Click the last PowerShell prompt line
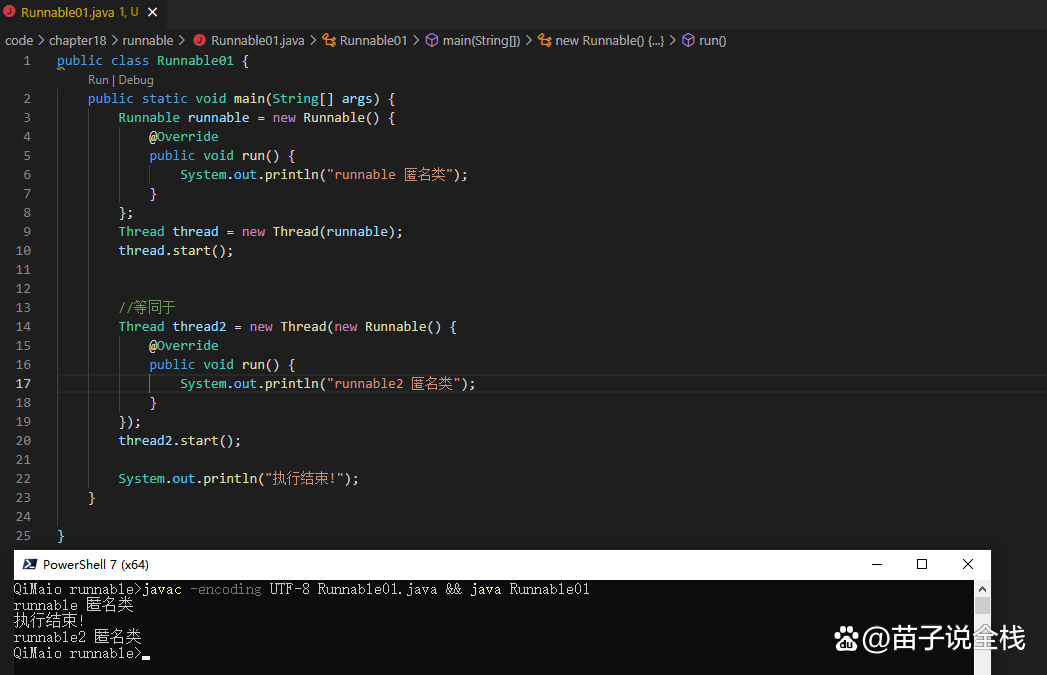1047x675 pixels. [78, 653]
